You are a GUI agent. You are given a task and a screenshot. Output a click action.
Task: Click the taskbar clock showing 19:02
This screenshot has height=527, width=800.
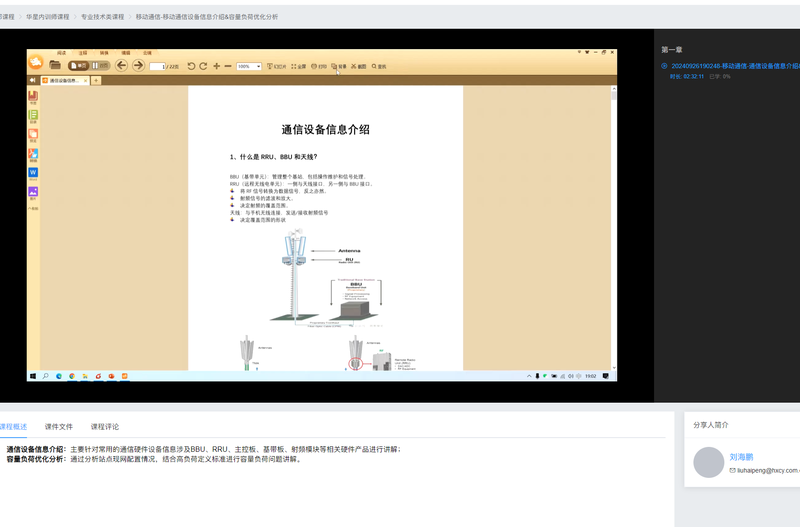(590, 376)
